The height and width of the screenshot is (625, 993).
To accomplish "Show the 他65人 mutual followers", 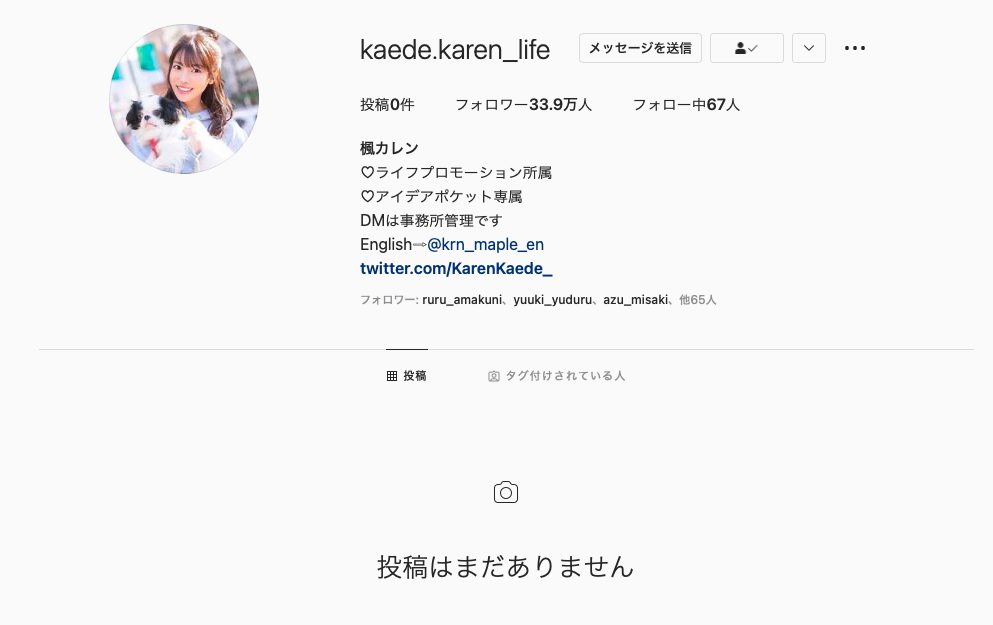I will [x=697, y=300].
